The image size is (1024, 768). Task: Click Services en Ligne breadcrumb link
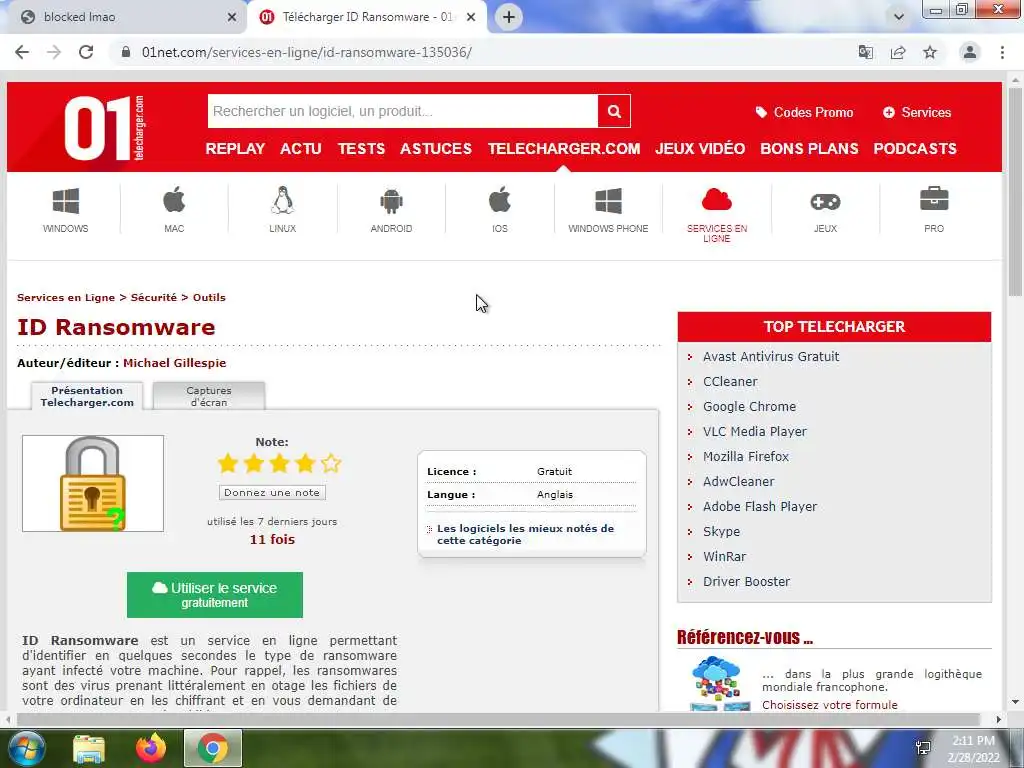(x=66, y=298)
